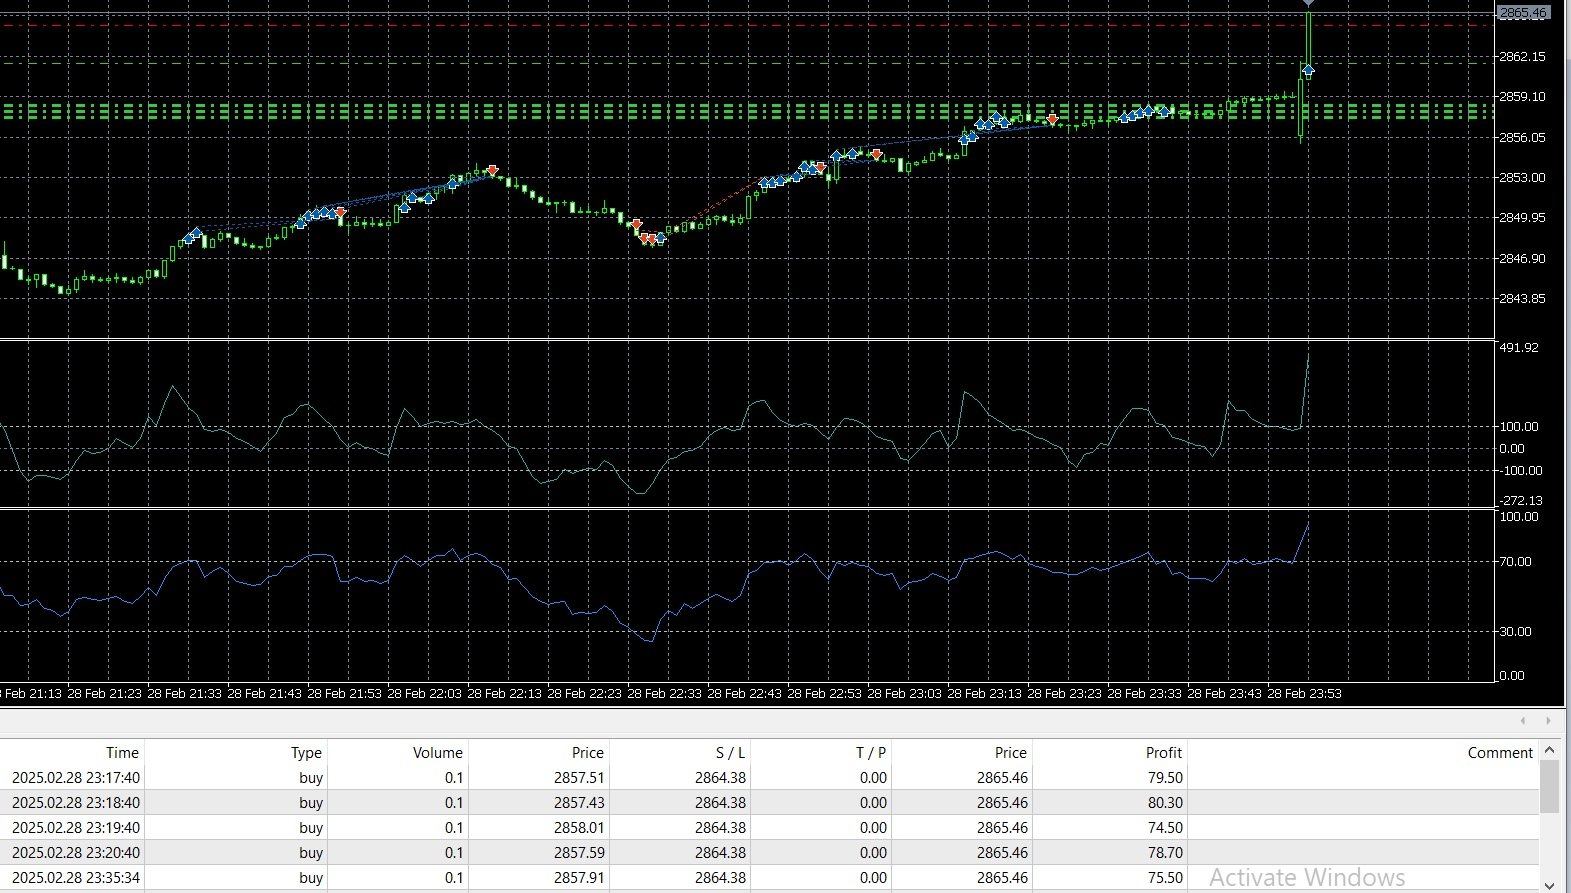Click the scroll-up arrow of the trades table

point(1549,750)
